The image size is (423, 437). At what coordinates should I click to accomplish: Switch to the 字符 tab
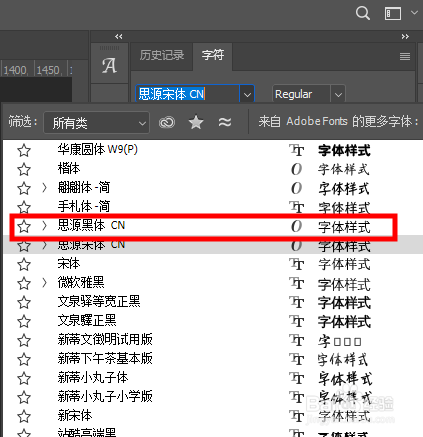(213, 55)
